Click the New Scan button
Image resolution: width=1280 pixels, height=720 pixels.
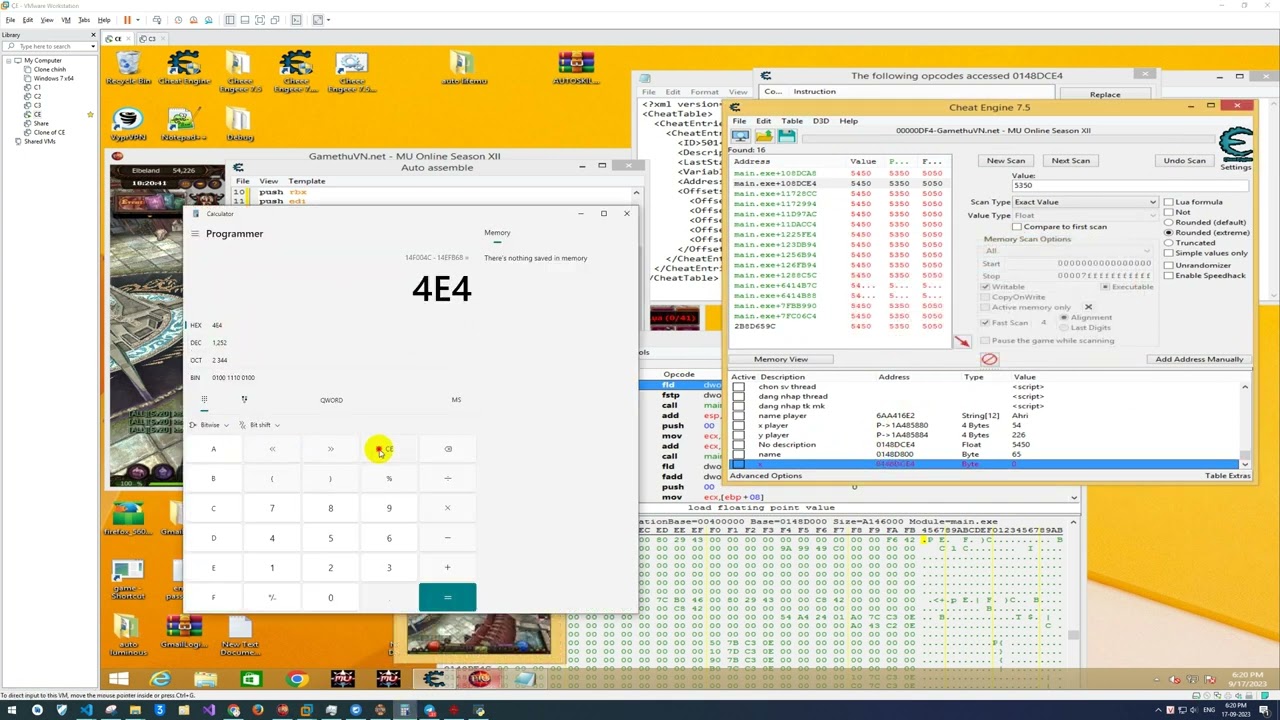pyautogui.click(x=1006, y=161)
